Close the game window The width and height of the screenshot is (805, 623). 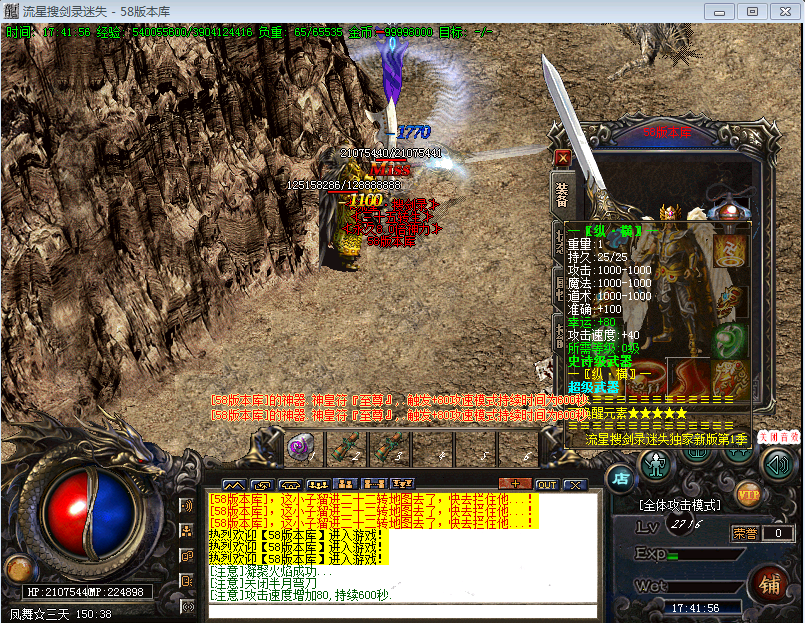tap(785, 11)
